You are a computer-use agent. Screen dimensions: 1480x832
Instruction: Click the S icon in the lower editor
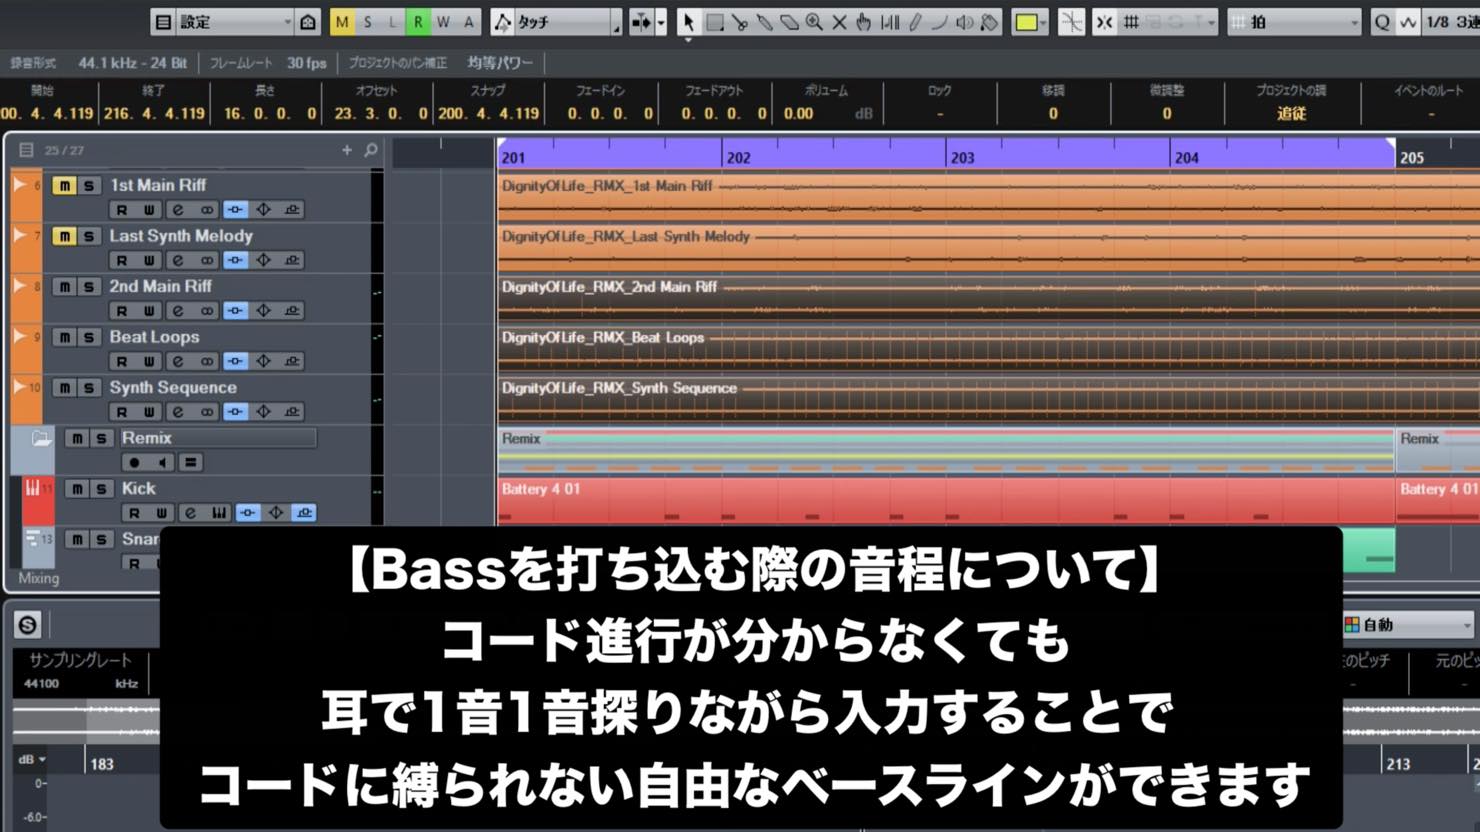(x=27, y=625)
